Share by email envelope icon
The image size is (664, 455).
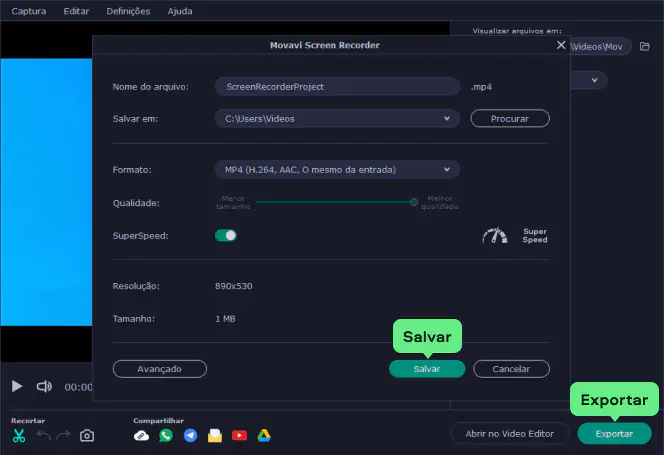[215, 436]
